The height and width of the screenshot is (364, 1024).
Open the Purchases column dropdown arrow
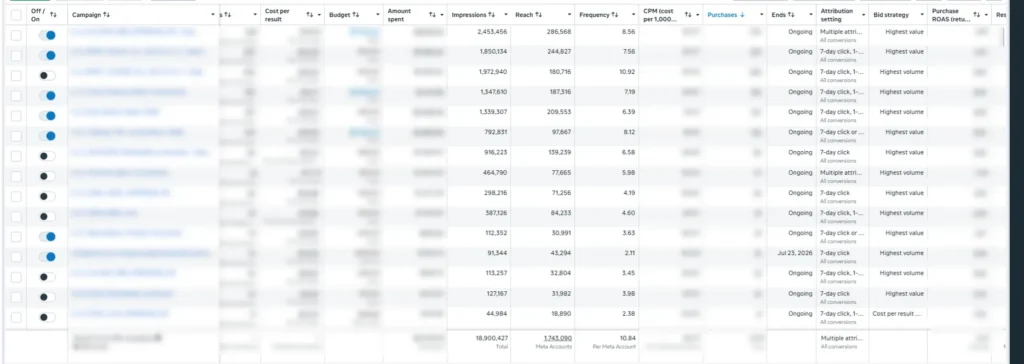[762, 14]
